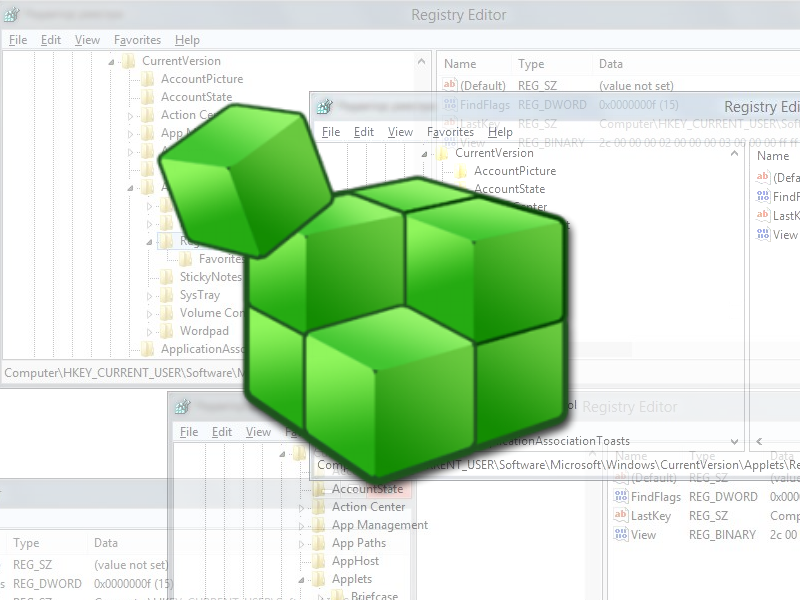Select the AccountState key label in the middle window
Viewport: 800px width, 600px height.
click(x=509, y=189)
